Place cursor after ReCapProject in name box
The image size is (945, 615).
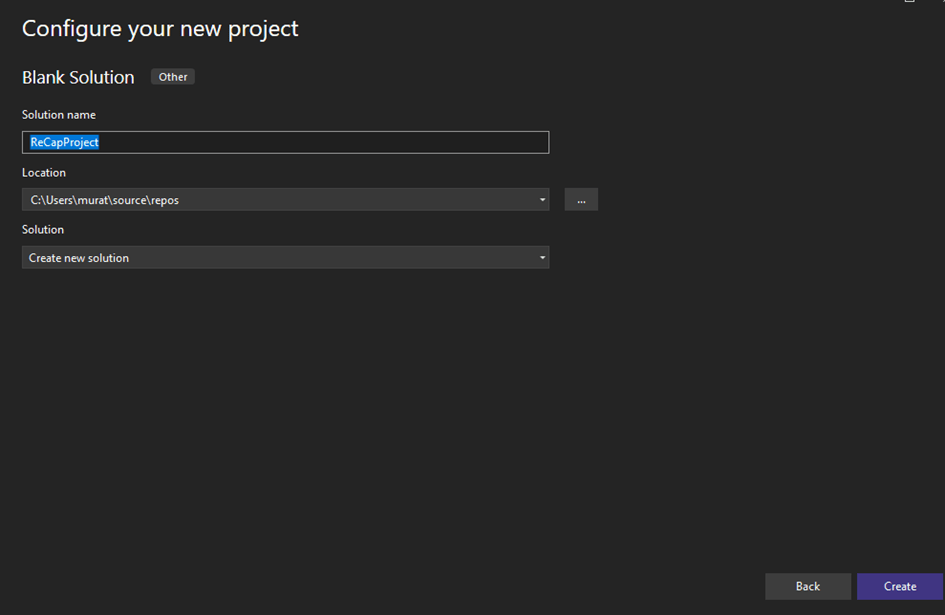tap(101, 142)
